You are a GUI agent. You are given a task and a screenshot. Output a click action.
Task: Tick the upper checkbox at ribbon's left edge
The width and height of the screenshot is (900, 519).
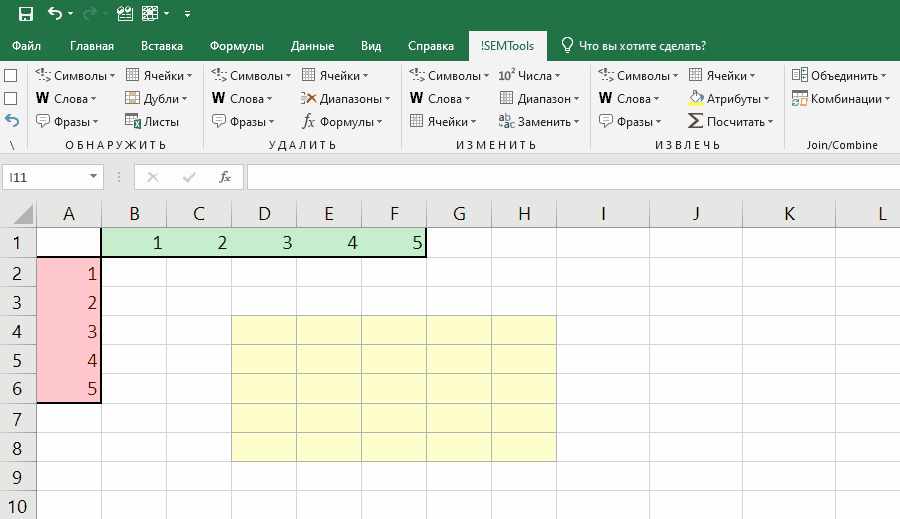pos(10,76)
